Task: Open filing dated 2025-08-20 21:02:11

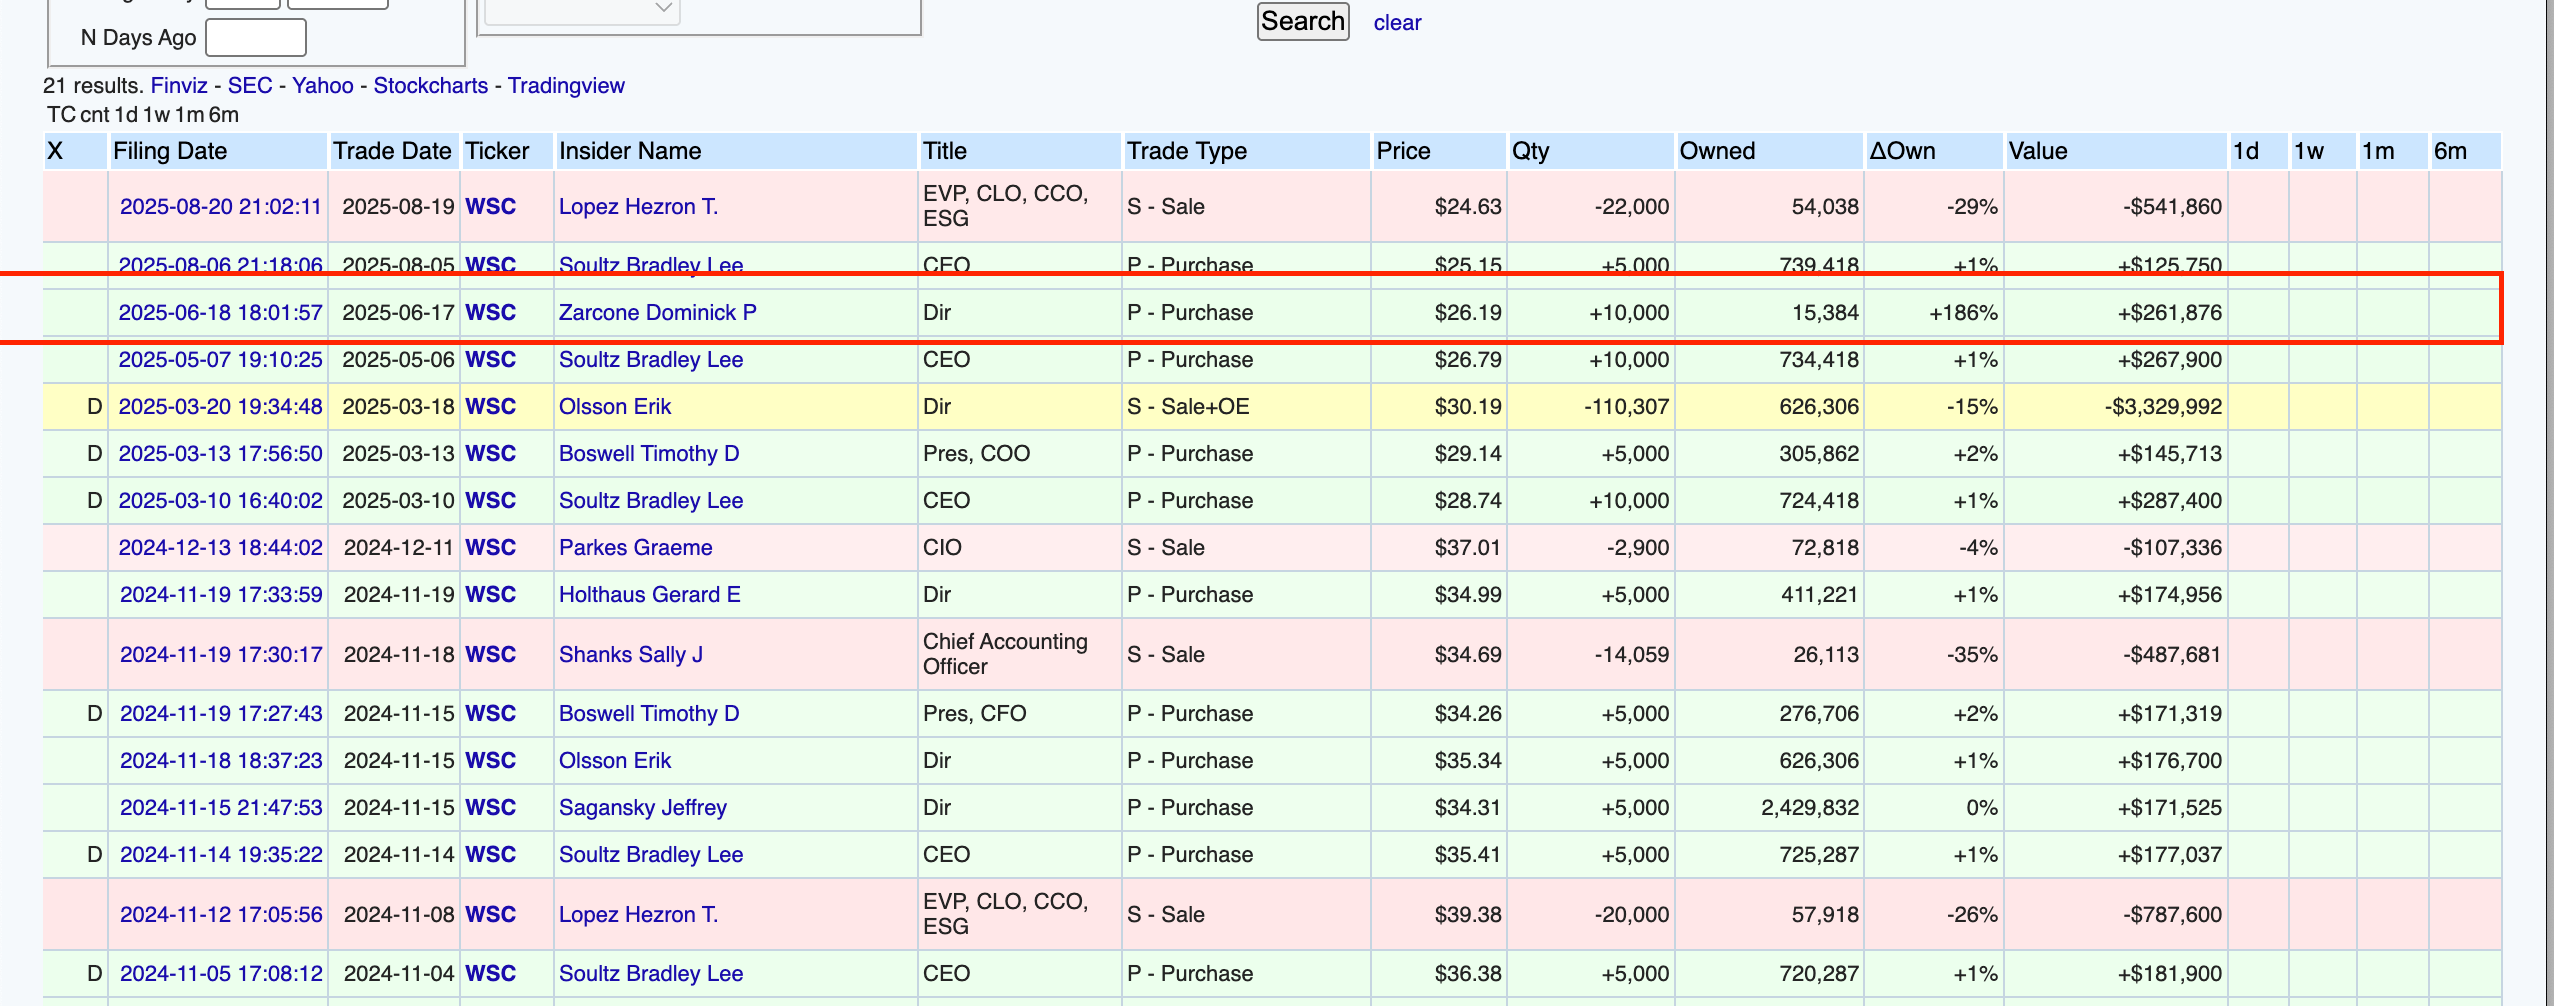Action: (x=221, y=207)
